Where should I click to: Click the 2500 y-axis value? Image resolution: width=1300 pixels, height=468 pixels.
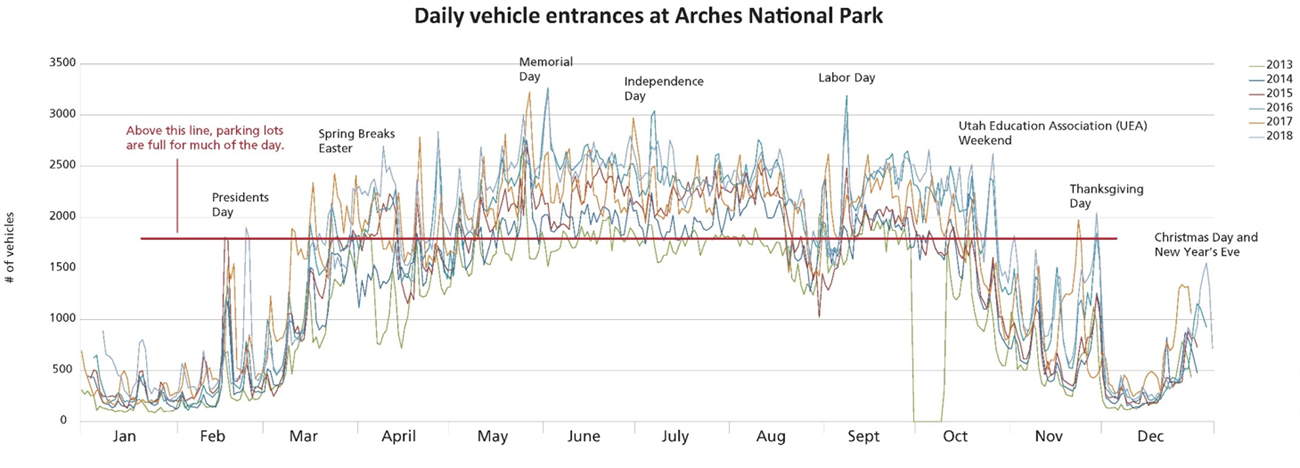[x=64, y=166]
